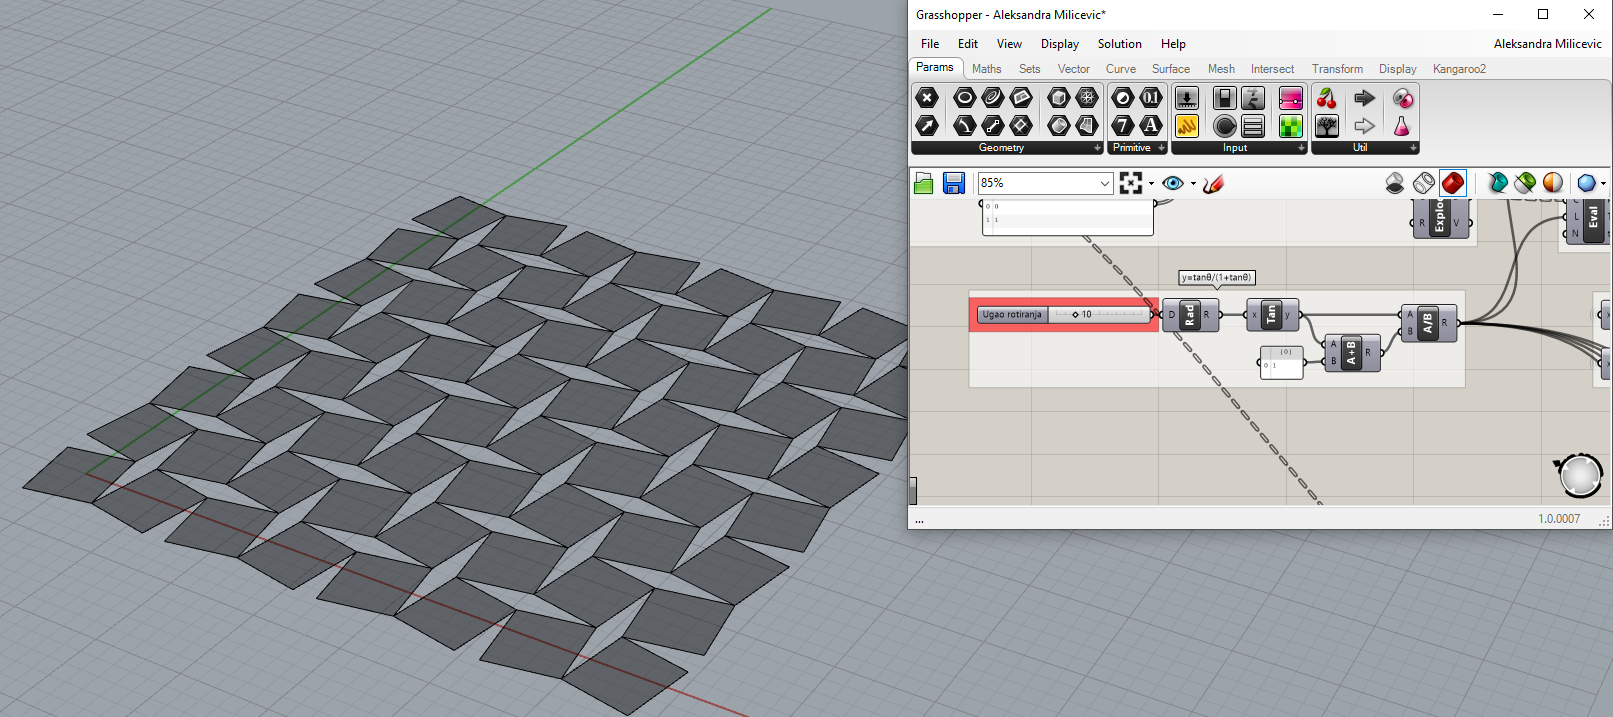This screenshot has width=1613, height=717.
Task: Select the A+B addition component
Action: pos(1352,353)
